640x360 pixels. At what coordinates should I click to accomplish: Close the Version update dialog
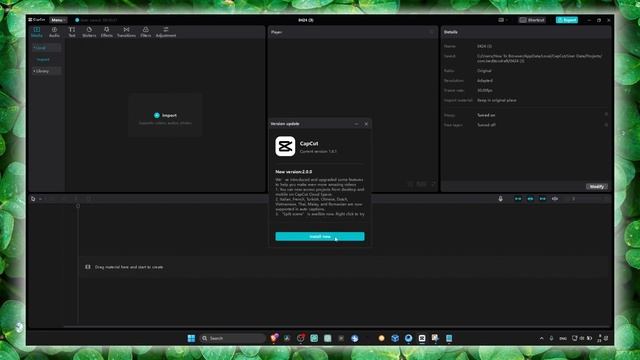tap(366, 124)
